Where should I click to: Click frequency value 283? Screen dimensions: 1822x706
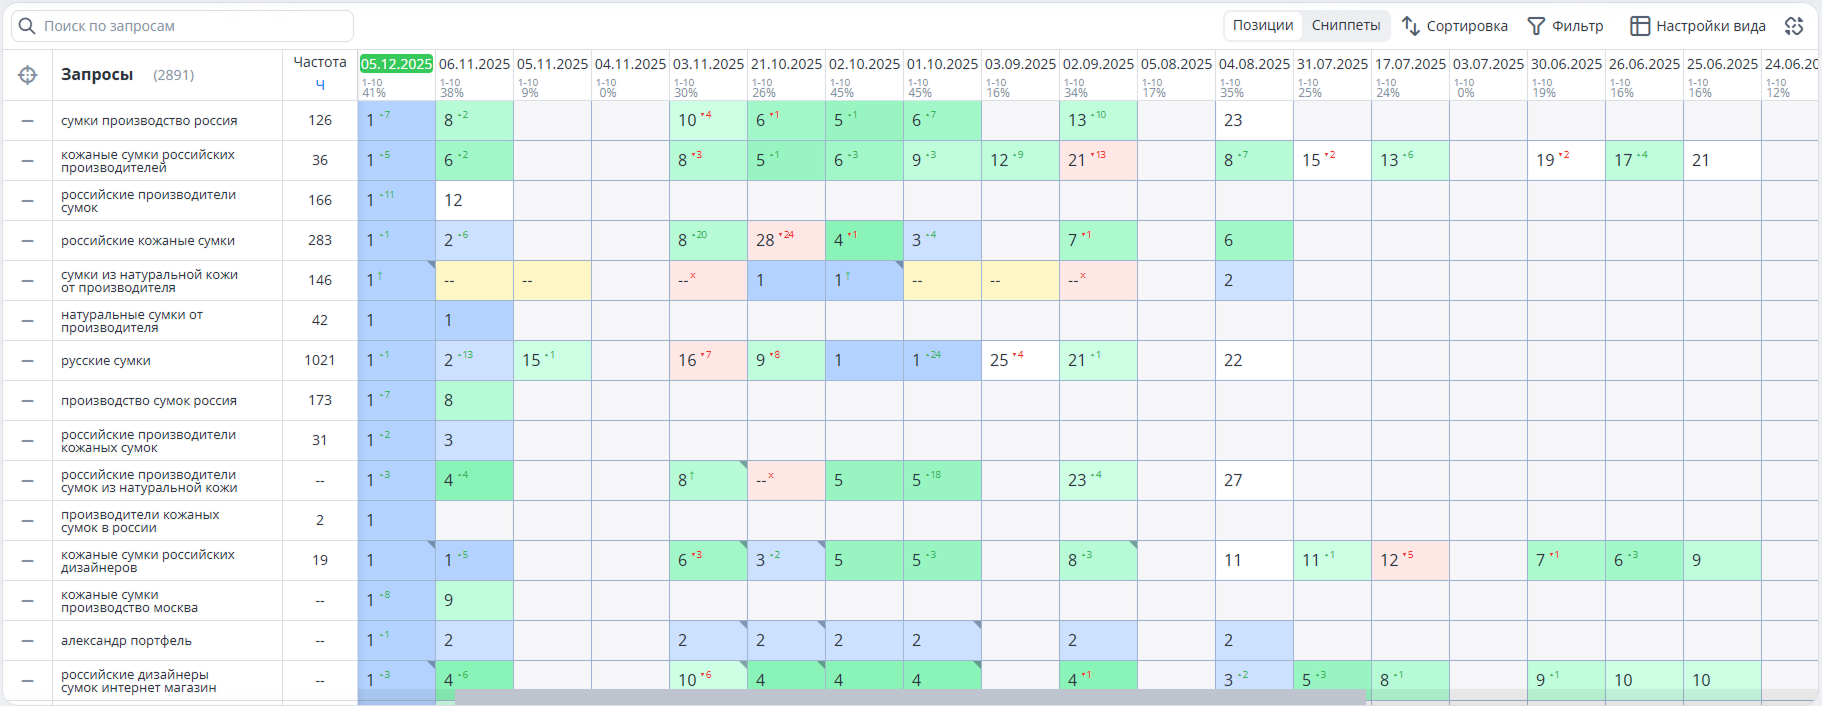(x=320, y=240)
